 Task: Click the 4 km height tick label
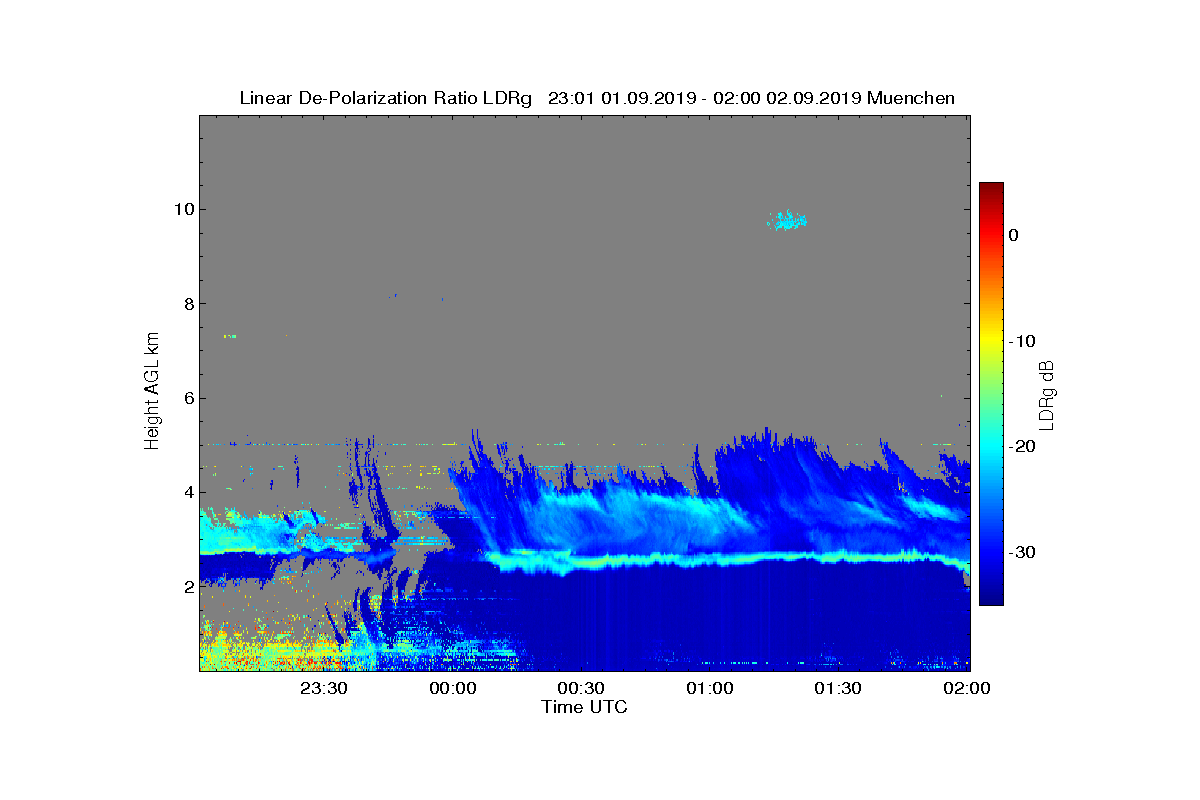pos(187,492)
